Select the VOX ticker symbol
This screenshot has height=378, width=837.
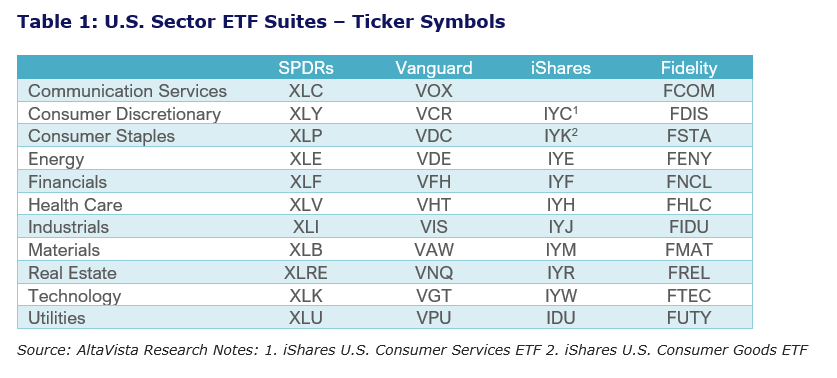click(x=433, y=91)
